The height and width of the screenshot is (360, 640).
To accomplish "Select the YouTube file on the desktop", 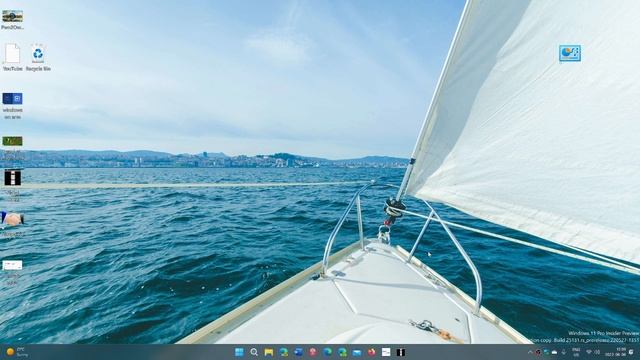I will [x=13, y=58].
